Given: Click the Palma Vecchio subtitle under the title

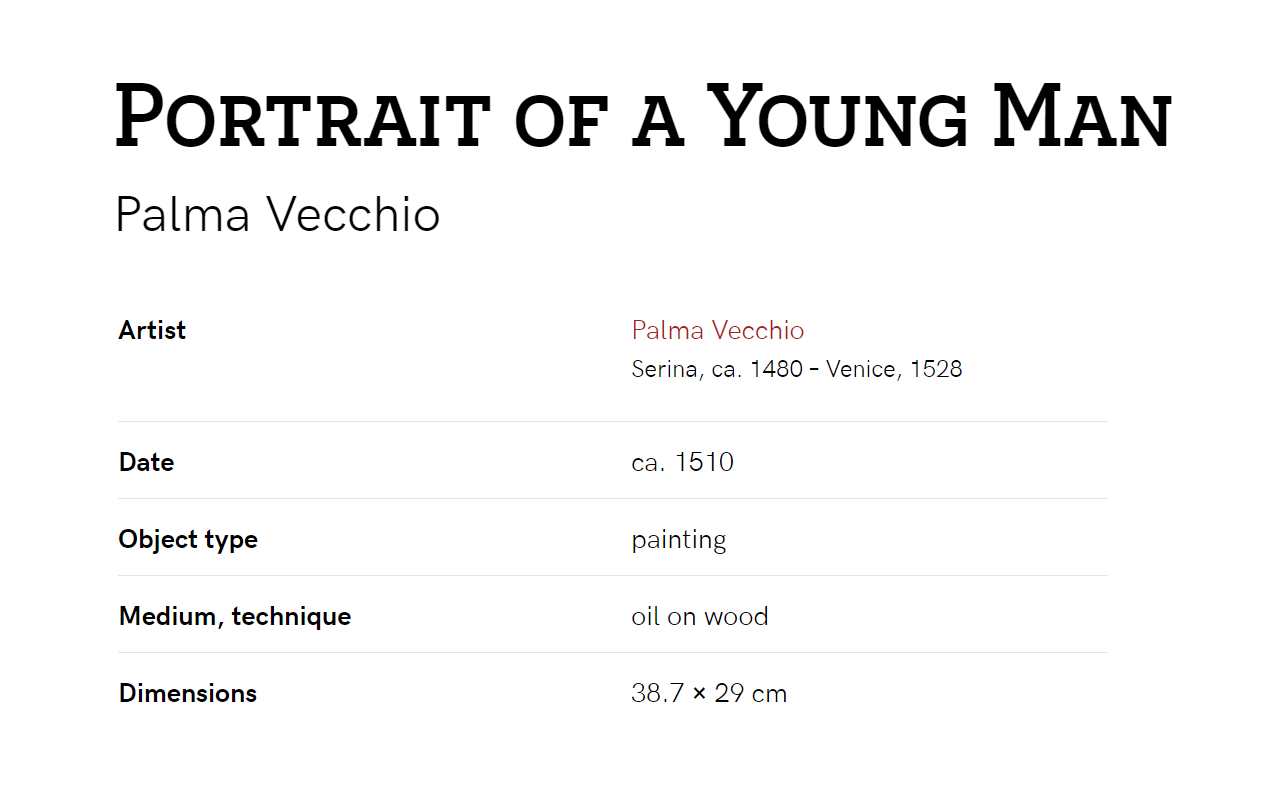Looking at the screenshot, I should [278, 214].
